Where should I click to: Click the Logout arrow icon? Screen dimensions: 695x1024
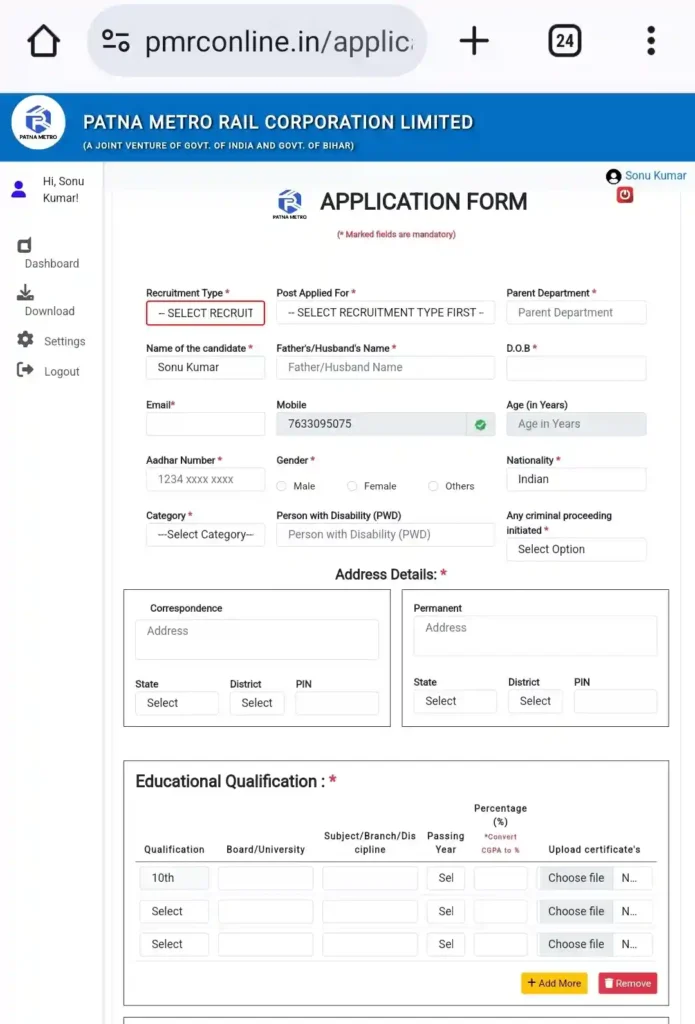click(25, 370)
